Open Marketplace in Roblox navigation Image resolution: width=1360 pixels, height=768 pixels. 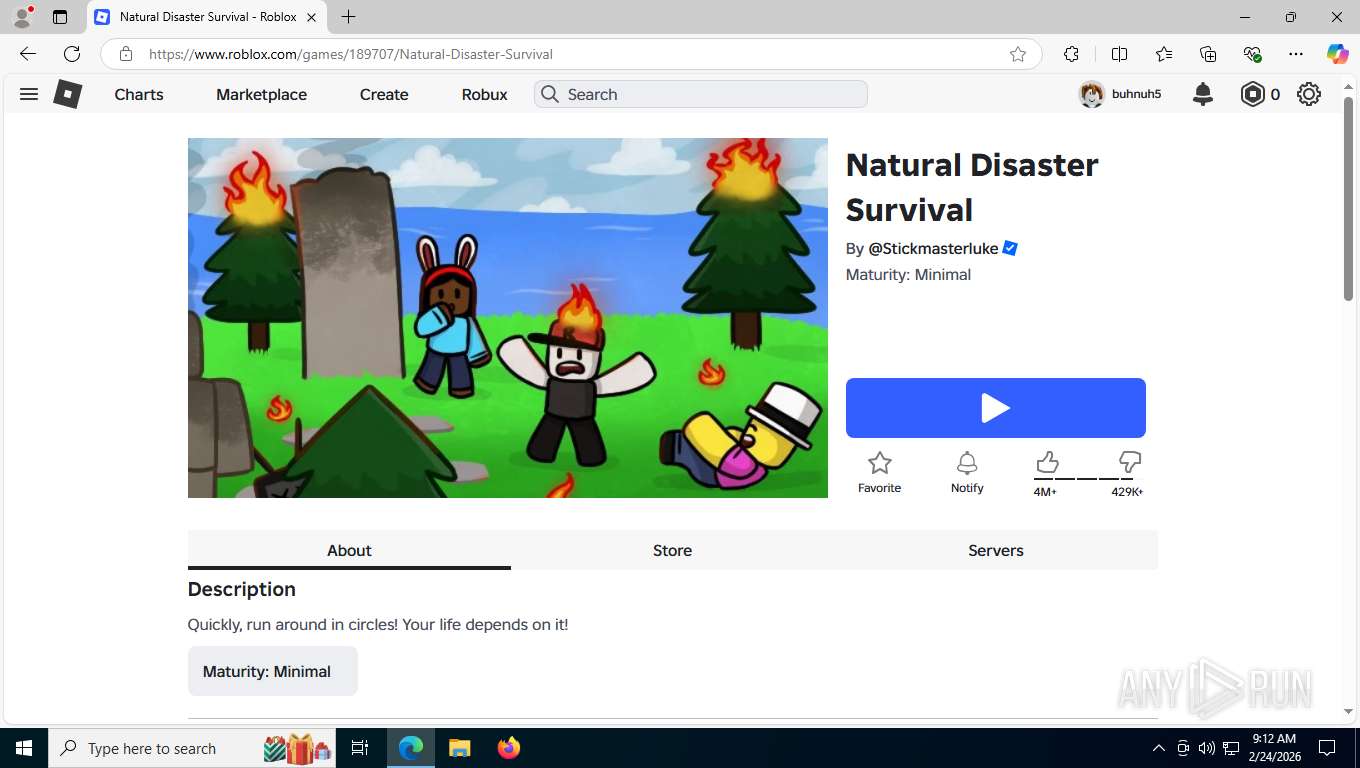click(262, 94)
